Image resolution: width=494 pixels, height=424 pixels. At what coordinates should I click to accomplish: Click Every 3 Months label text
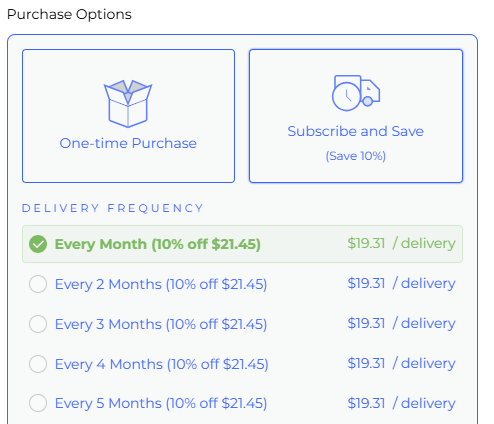161,324
